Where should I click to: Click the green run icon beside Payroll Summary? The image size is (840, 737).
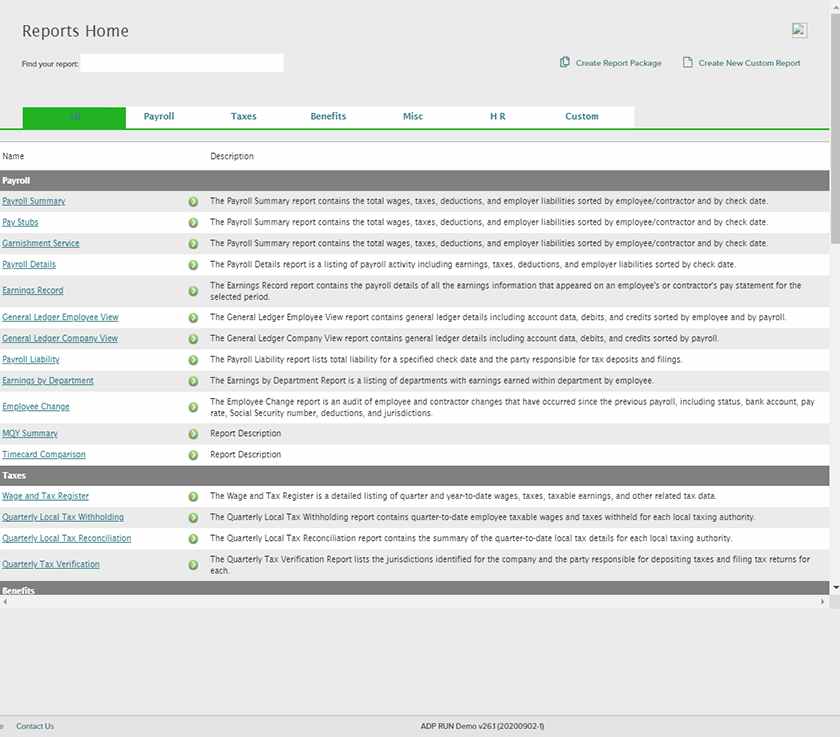[193, 201]
